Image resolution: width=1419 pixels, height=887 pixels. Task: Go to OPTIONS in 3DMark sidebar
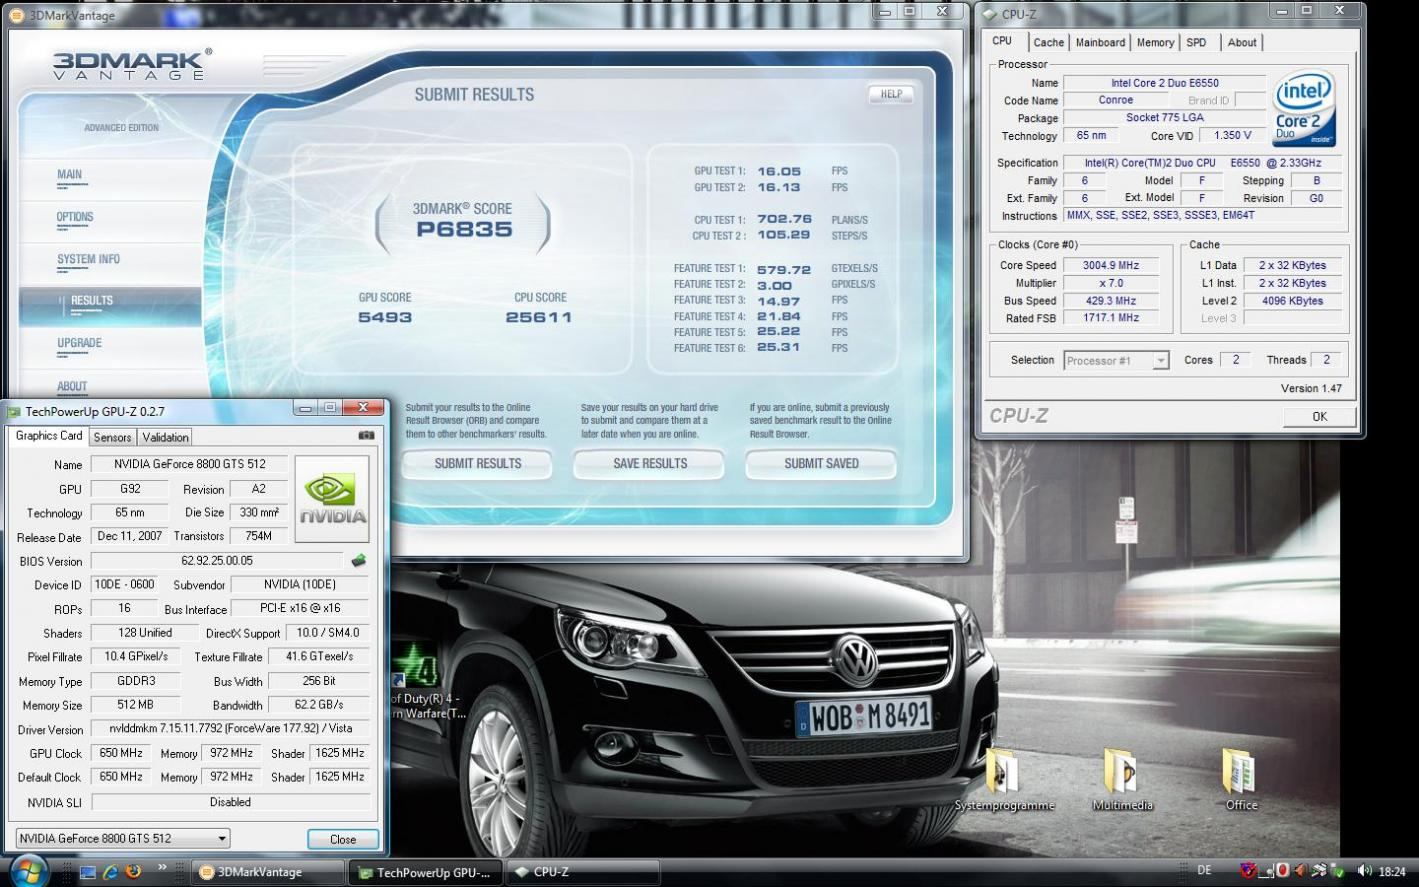[75, 217]
